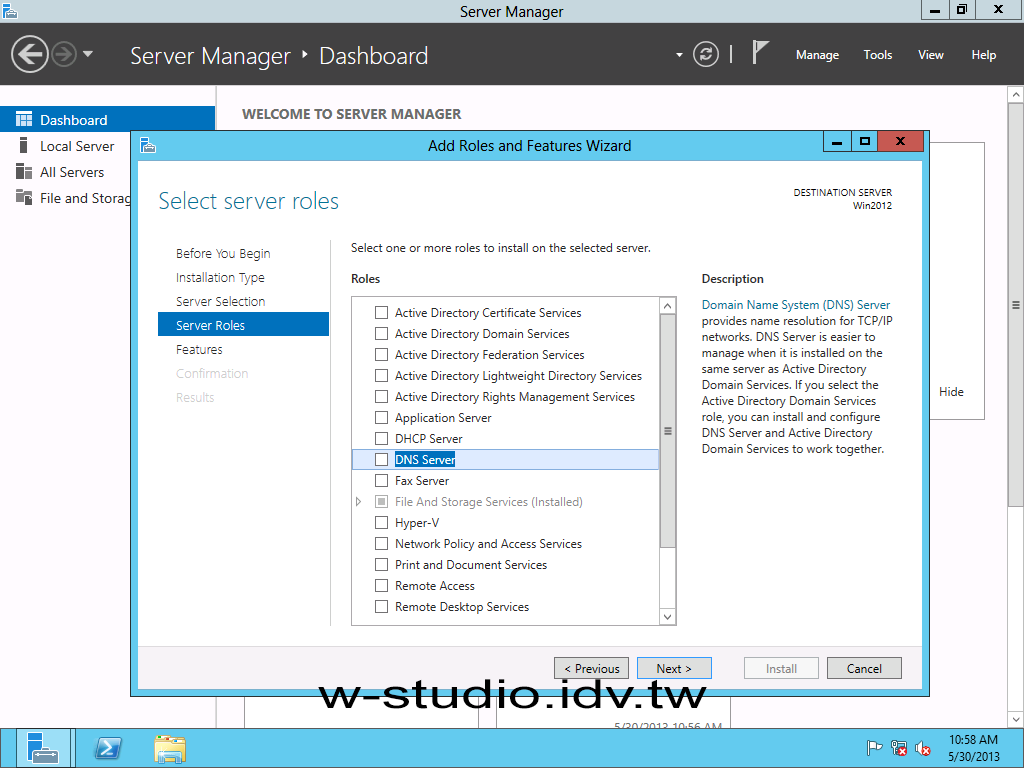Check the Remote Access role

[x=381, y=585]
